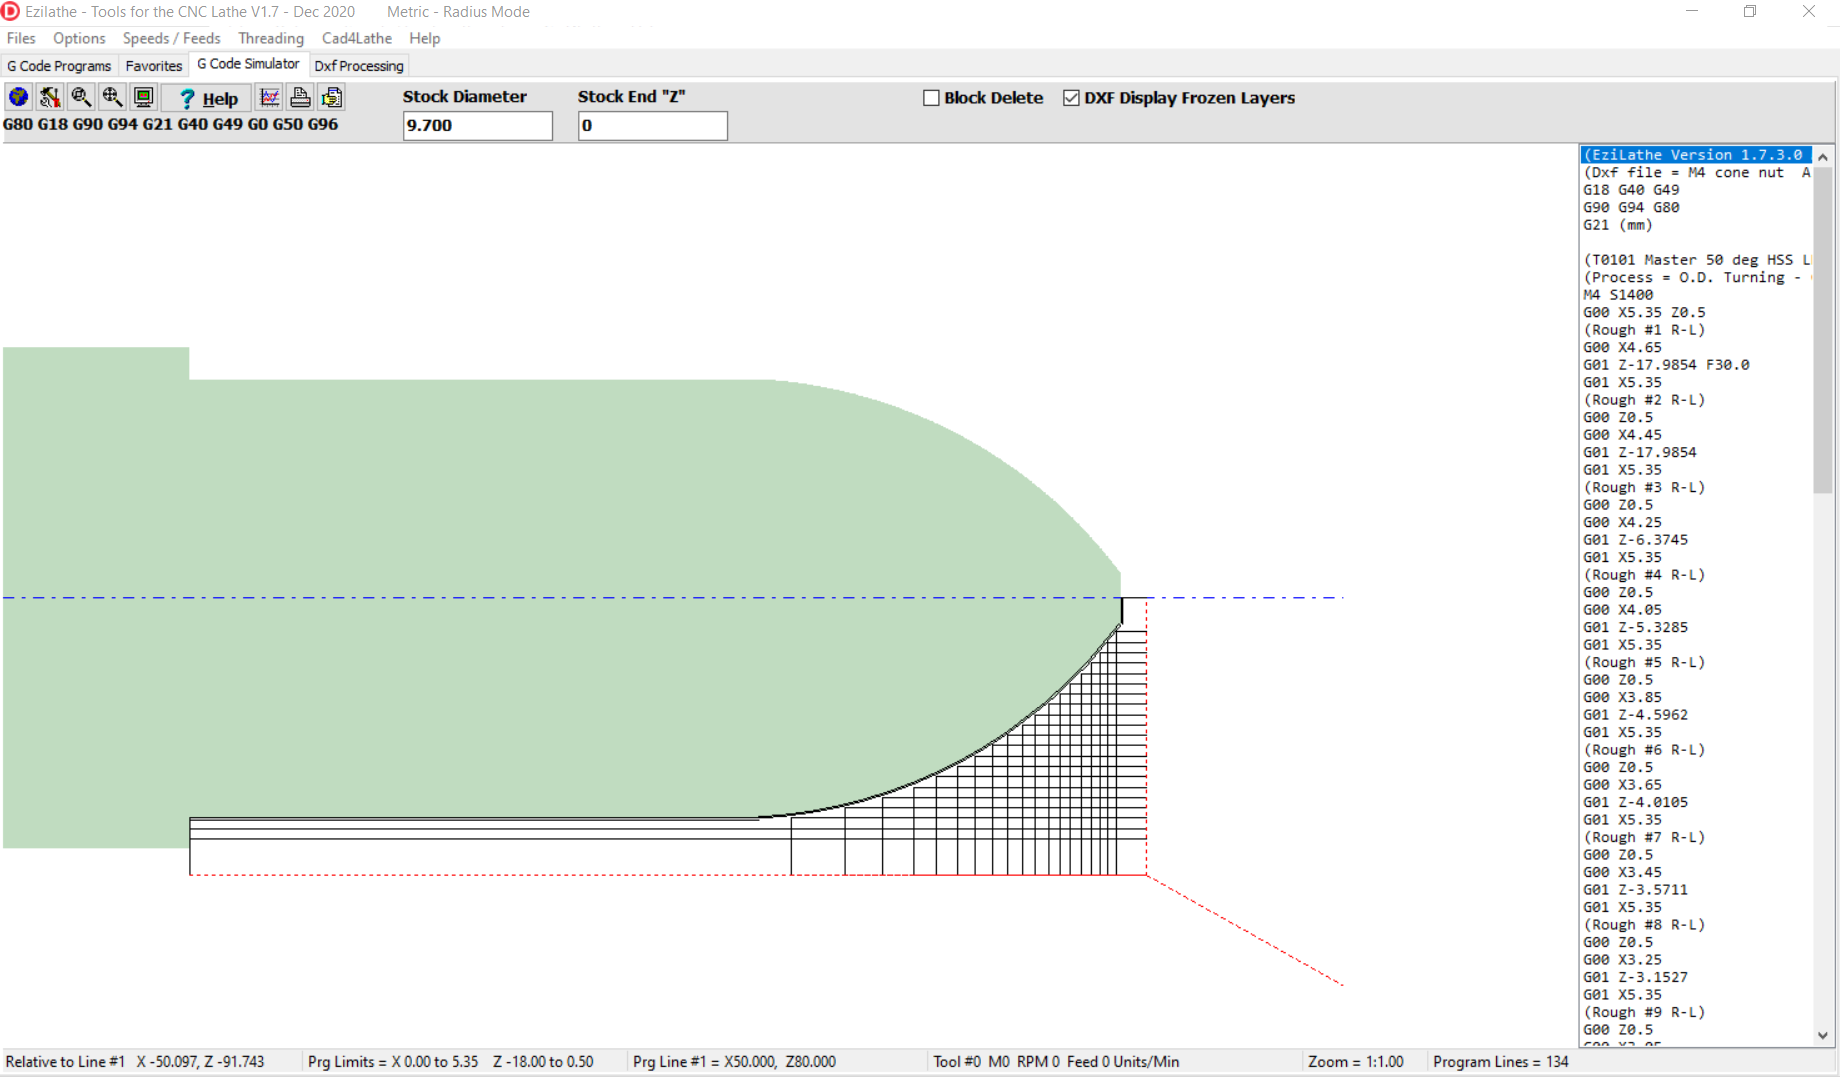Click the globe icon in the simulator toolbar
The height and width of the screenshot is (1077, 1840).
(18, 97)
